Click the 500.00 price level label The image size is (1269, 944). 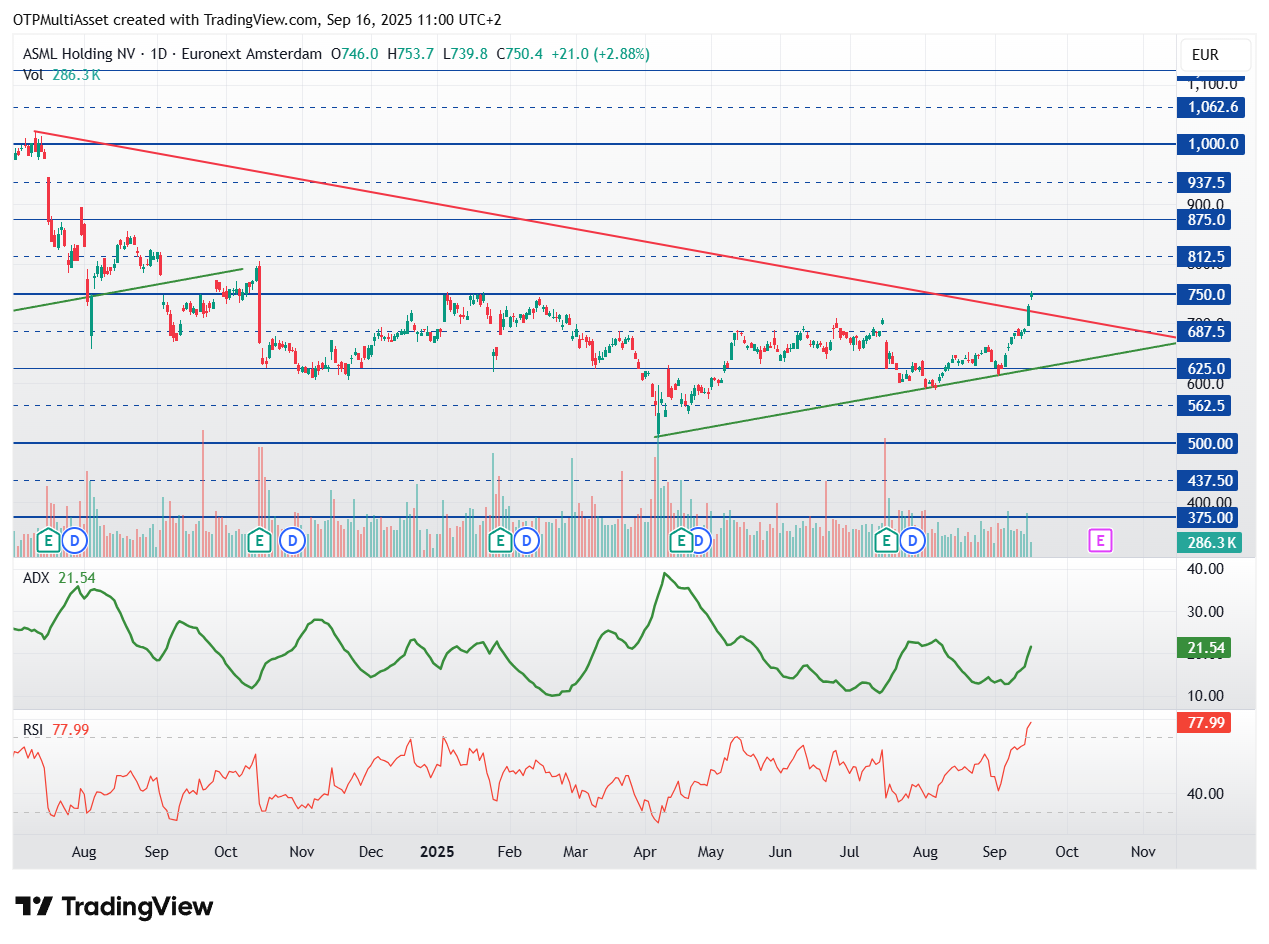[x=1209, y=443]
